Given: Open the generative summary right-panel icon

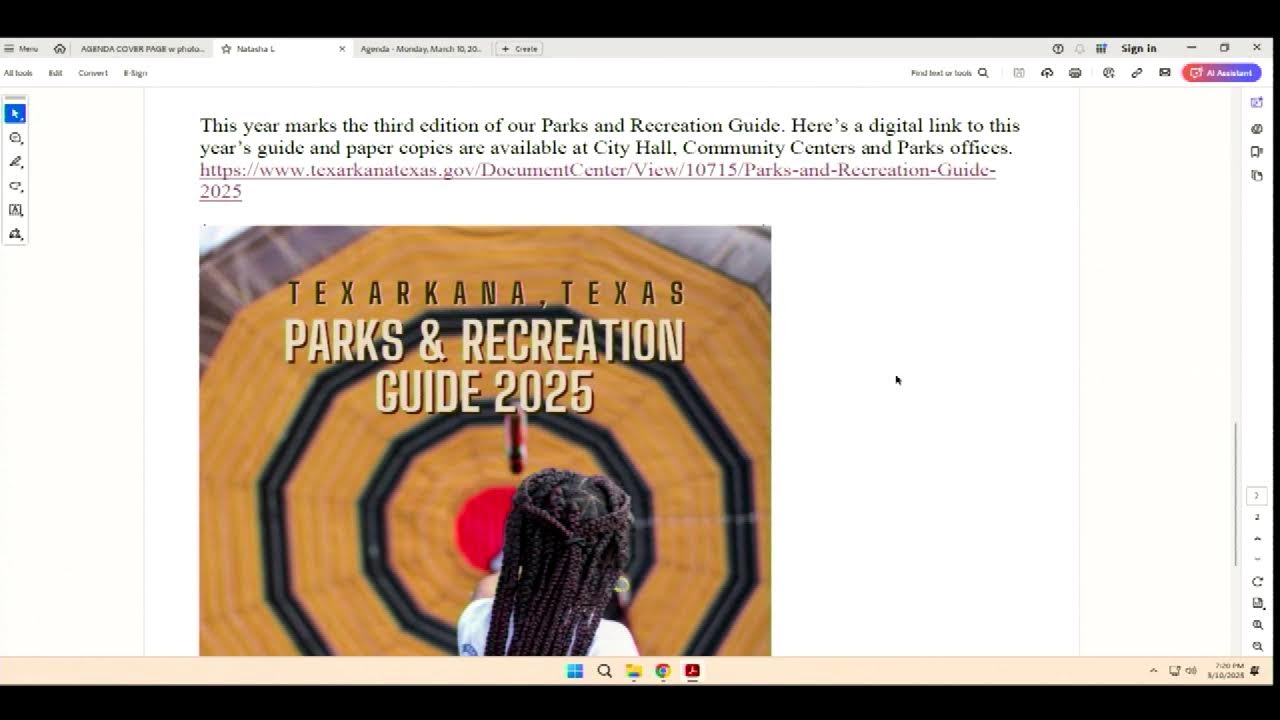Looking at the screenshot, I should click(1257, 103).
